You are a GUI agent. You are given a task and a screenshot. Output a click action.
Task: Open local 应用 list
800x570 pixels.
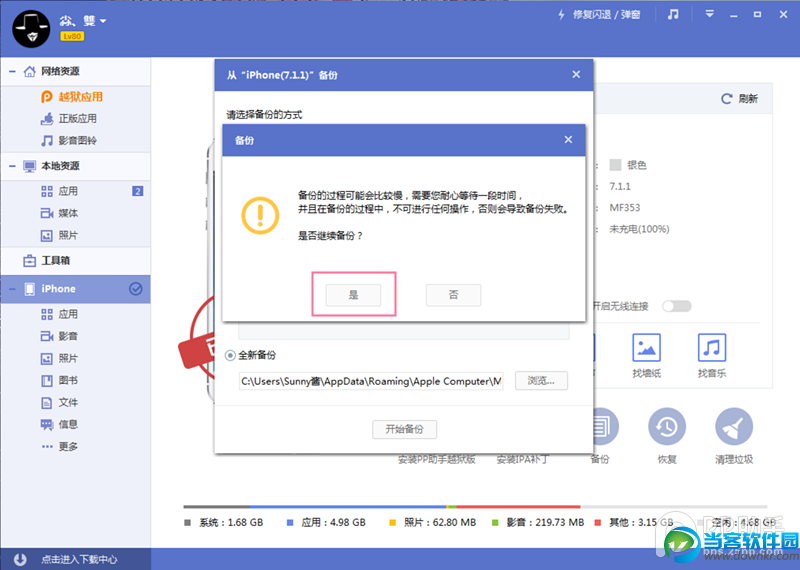tap(68, 191)
